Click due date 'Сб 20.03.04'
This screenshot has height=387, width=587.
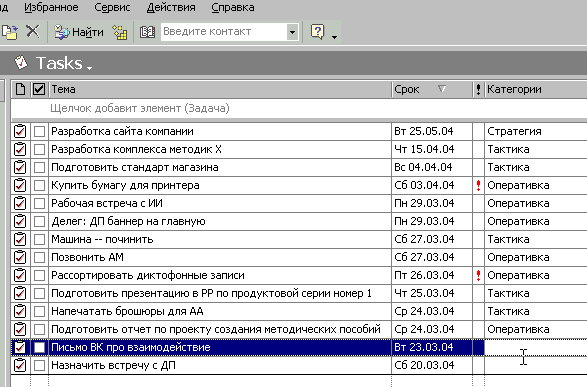(424, 365)
